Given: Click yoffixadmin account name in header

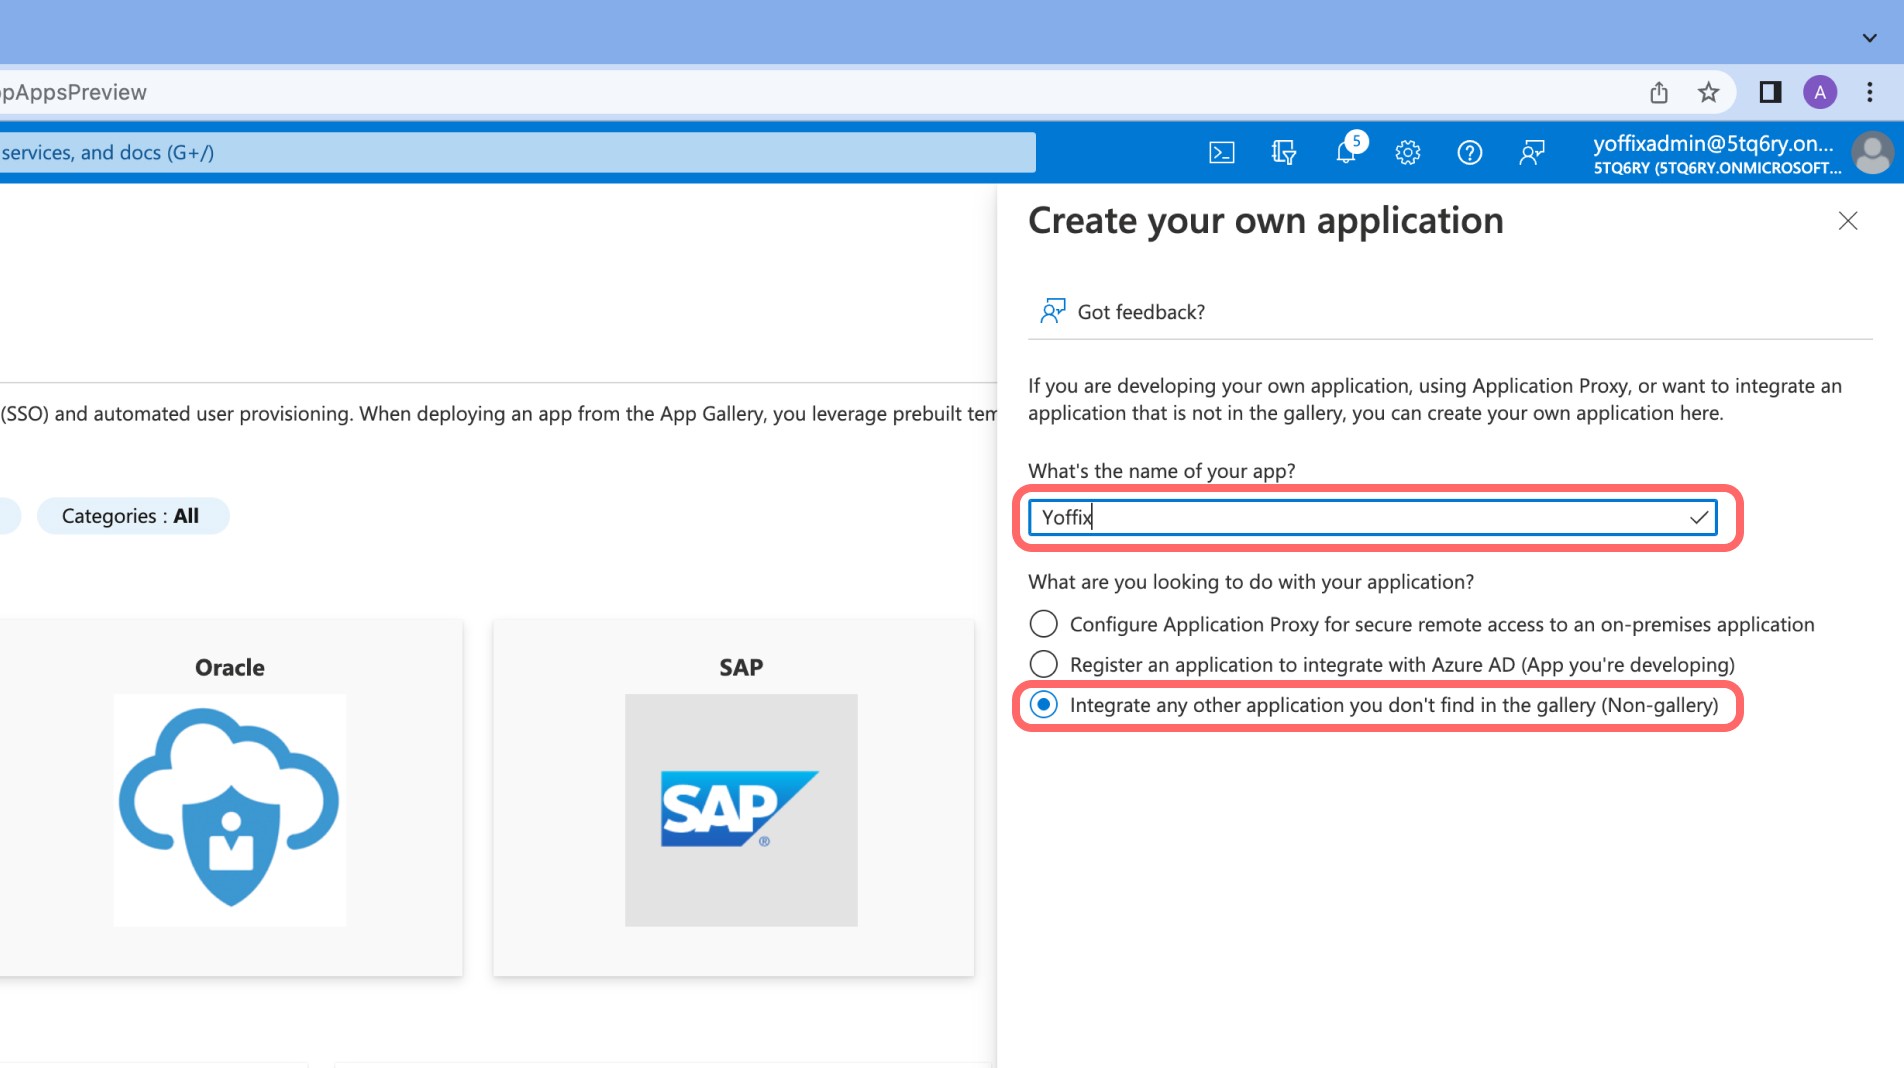Looking at the screenshot, I should [x=1713, y=143].
